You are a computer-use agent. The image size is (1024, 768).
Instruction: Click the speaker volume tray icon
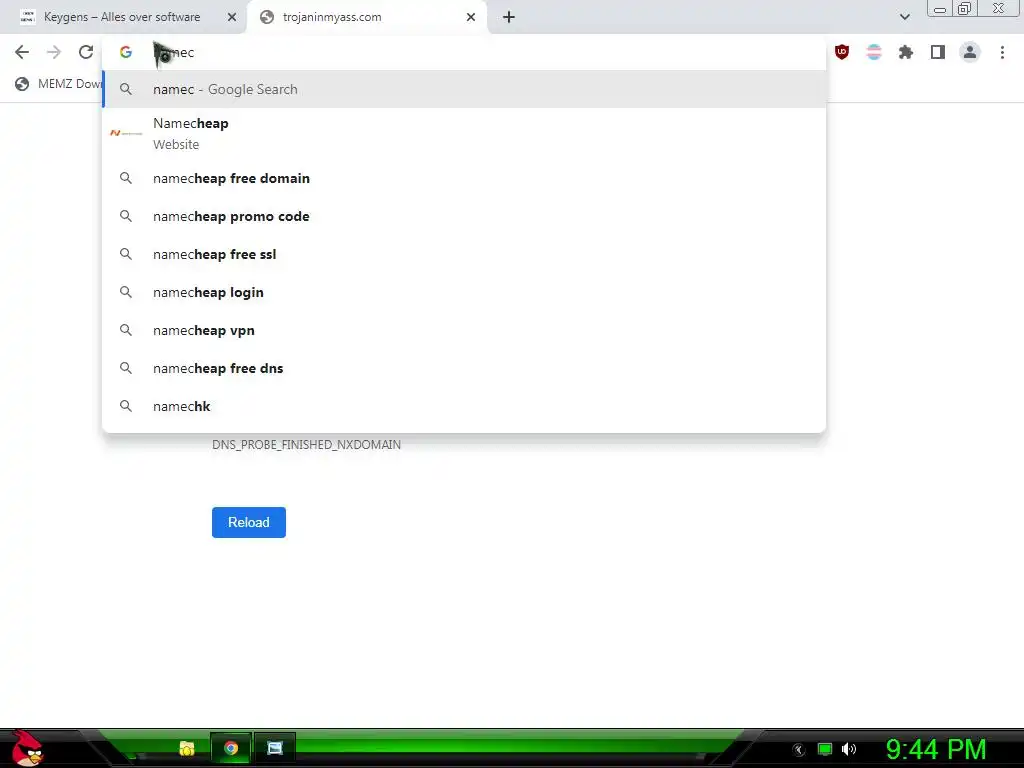point(849,749)
